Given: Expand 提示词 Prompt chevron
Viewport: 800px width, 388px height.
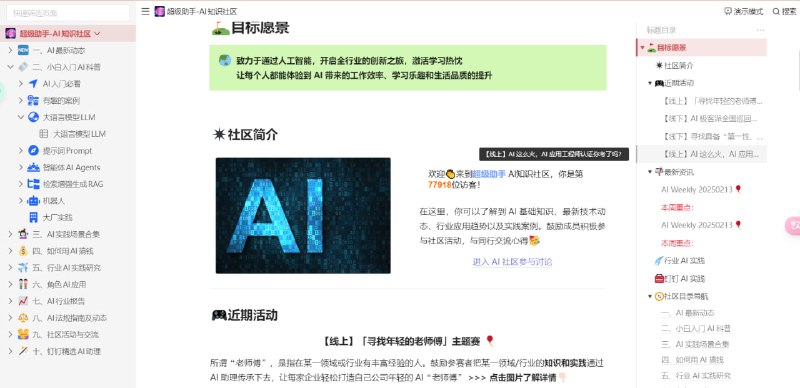Looking at the screenshot, I should (x=20, y=151).
